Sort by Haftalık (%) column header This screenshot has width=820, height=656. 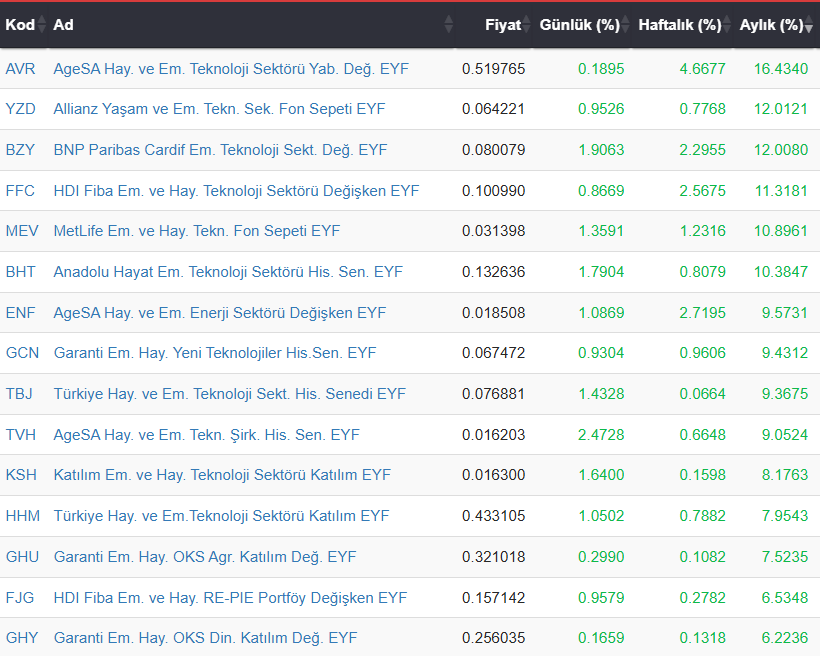point(682,25)
